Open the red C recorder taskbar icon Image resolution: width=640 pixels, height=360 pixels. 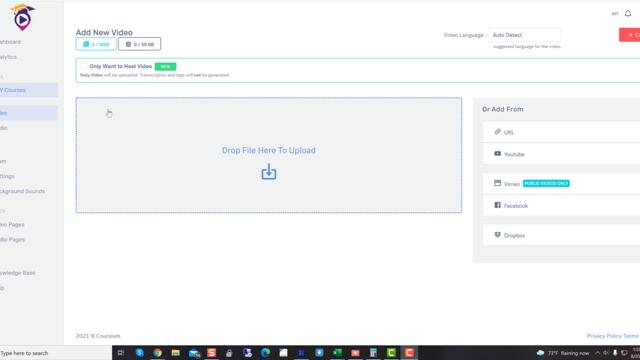[409, 353]
